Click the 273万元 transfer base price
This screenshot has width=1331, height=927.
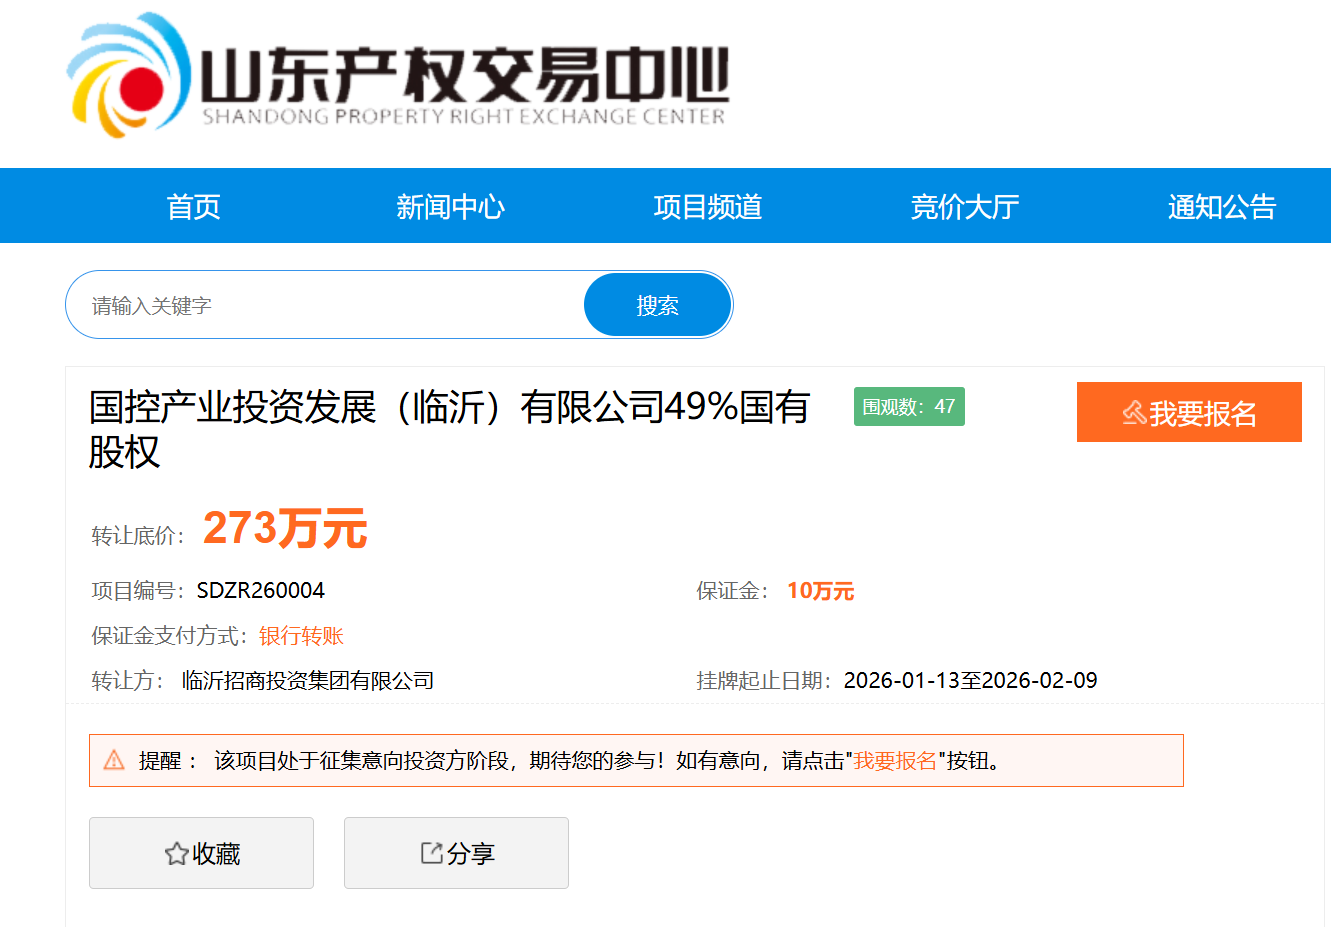pos(285,528)
